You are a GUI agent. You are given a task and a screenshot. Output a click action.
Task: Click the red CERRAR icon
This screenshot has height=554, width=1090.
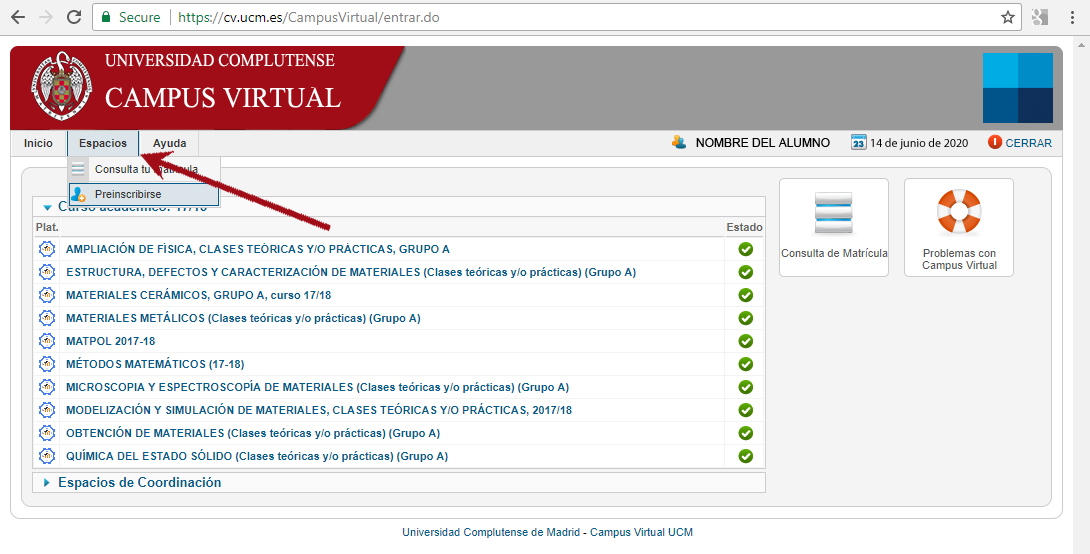pyautogui.click(x=995, y=142)
